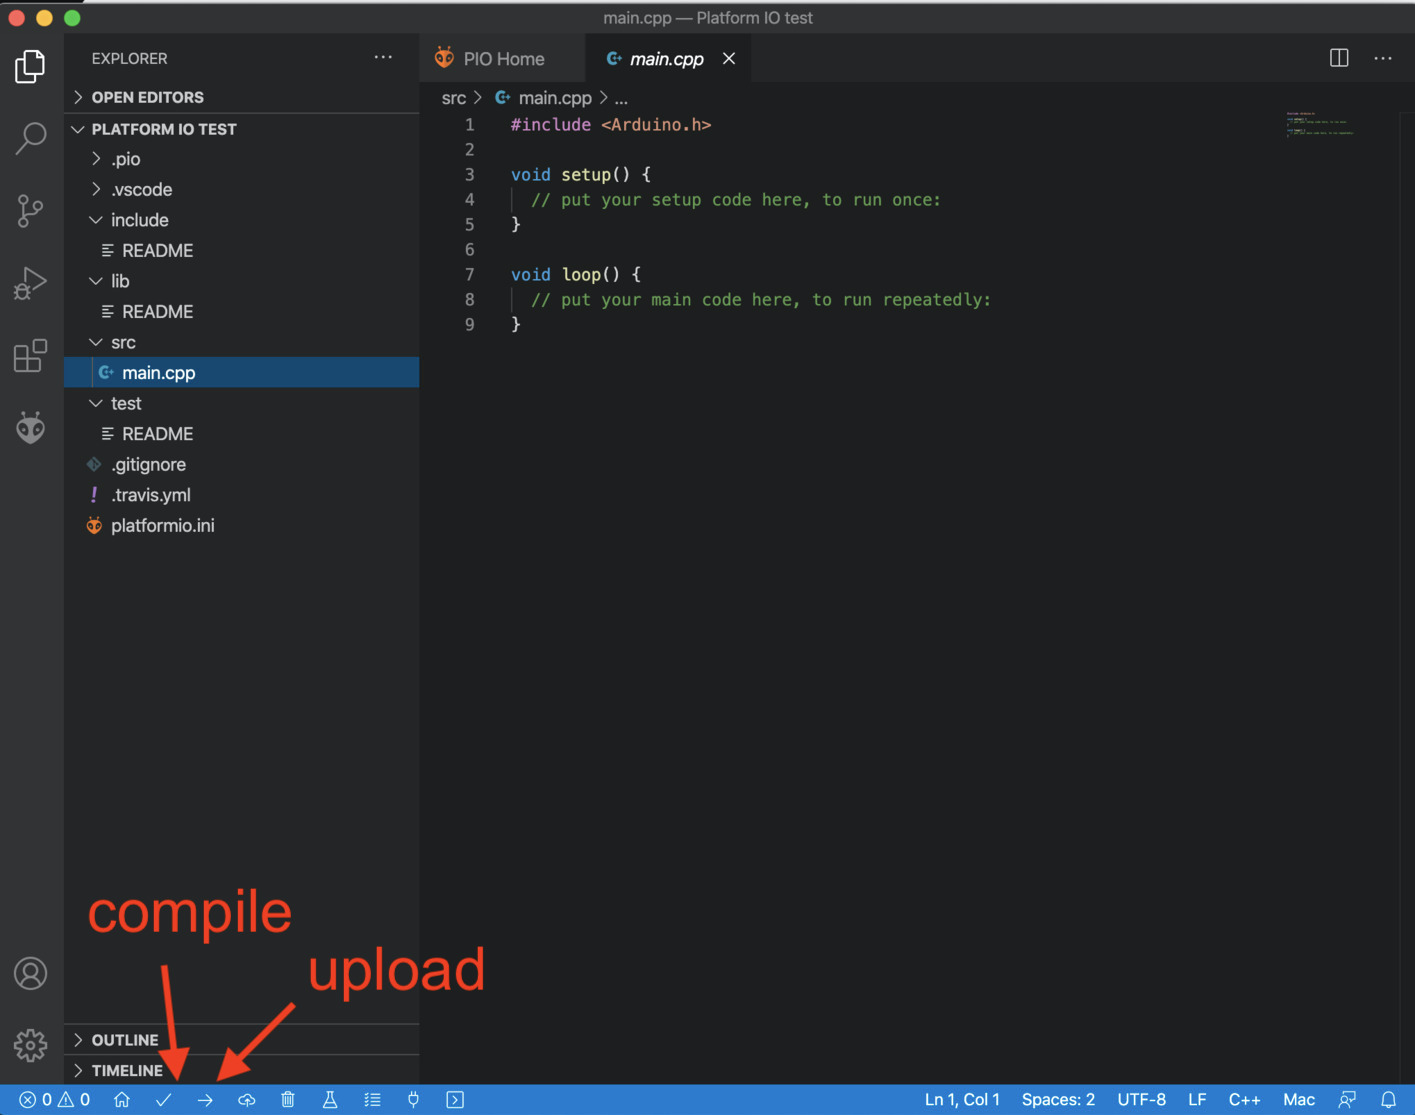
Task: Click the Upload to remote device cloud icon
Action: coord(247,1099)
